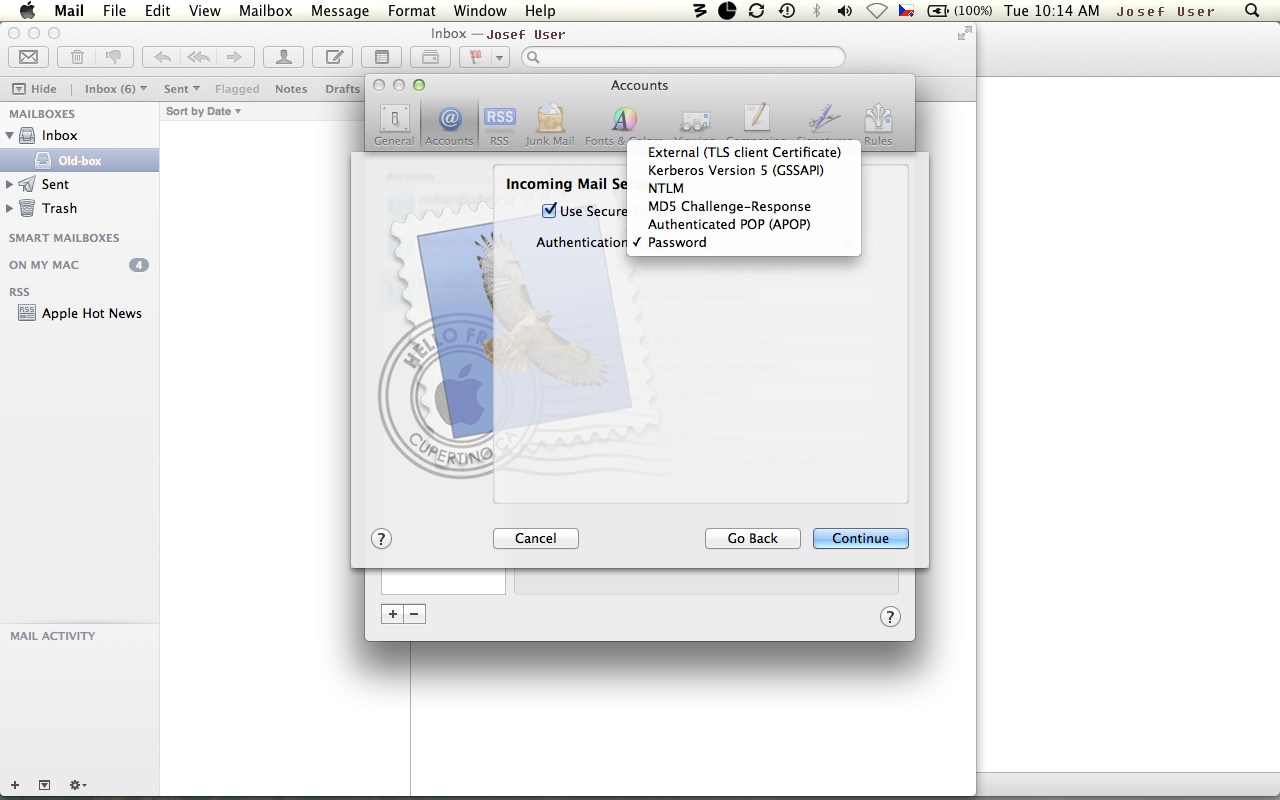Click the Go Back button

click(753, 538)
